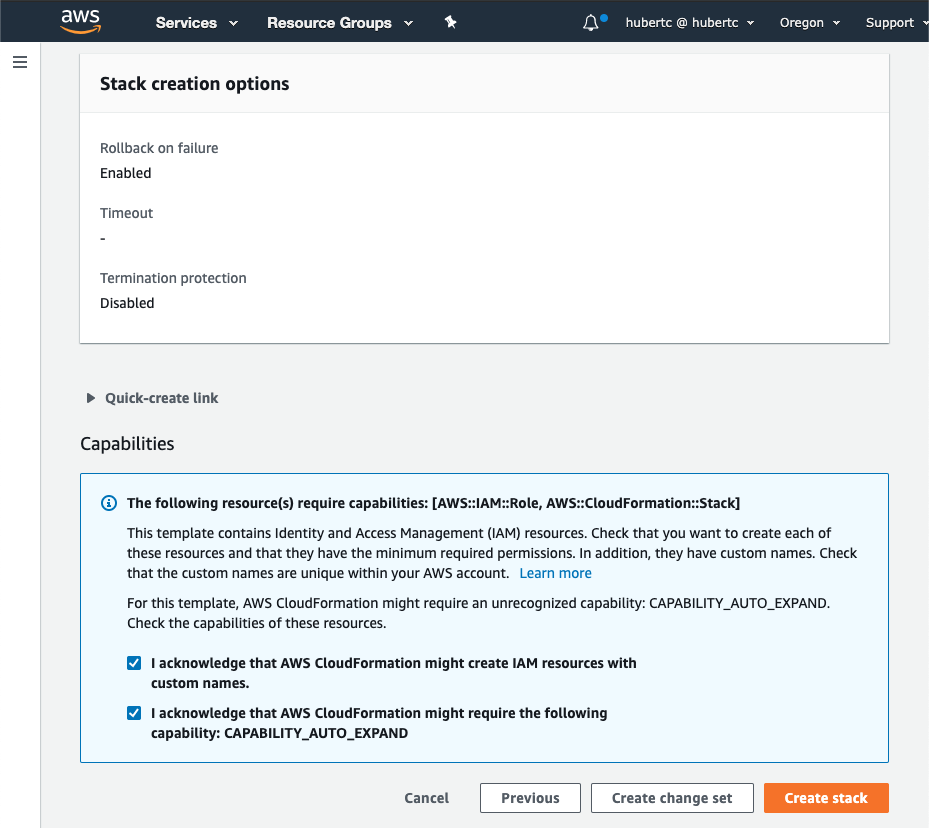Click the Create change set button

[672, 798]
